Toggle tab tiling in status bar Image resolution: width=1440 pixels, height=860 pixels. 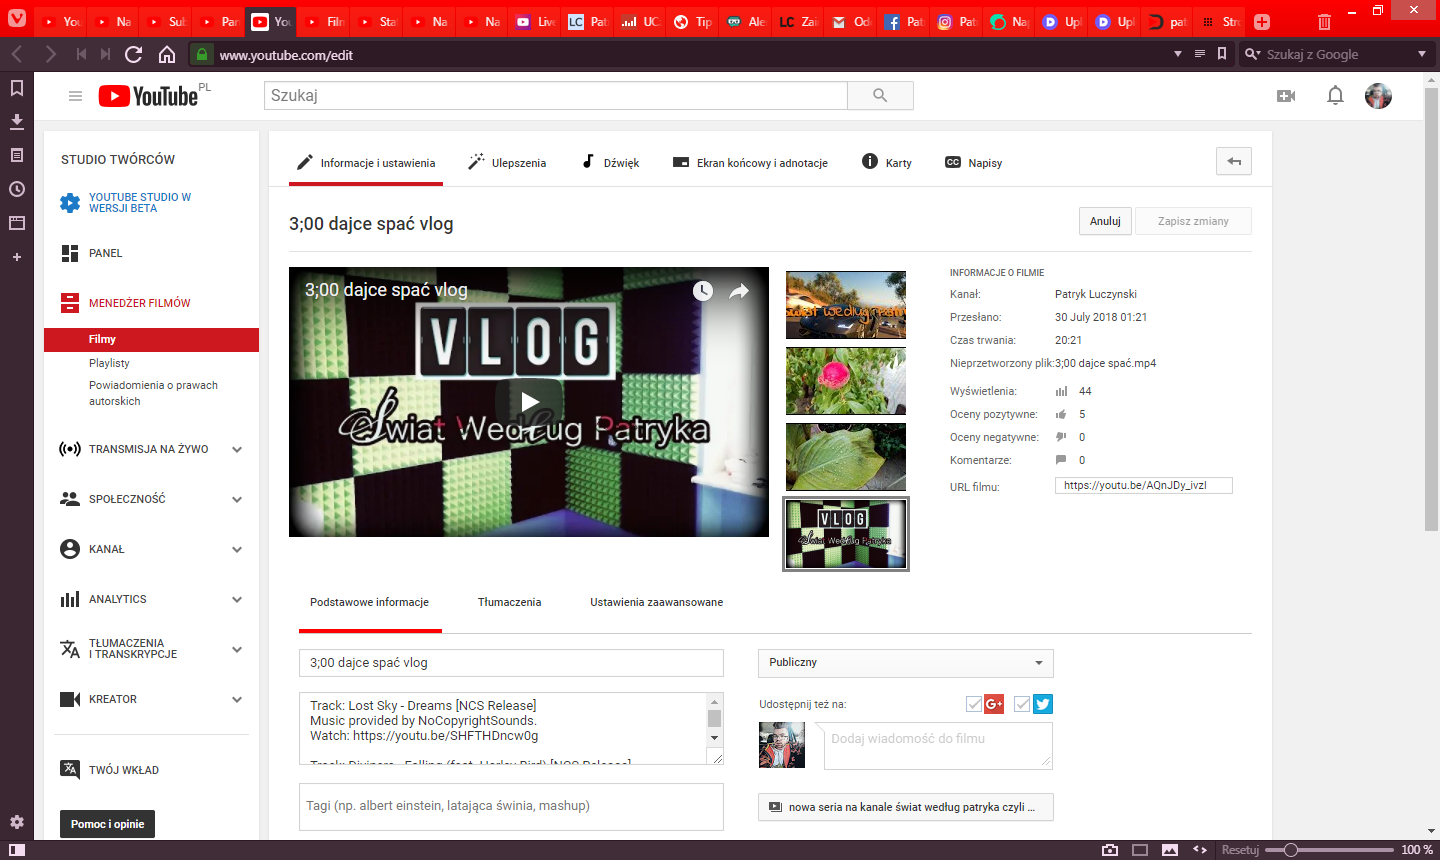pyautogui.click(x=1140, y=850)
